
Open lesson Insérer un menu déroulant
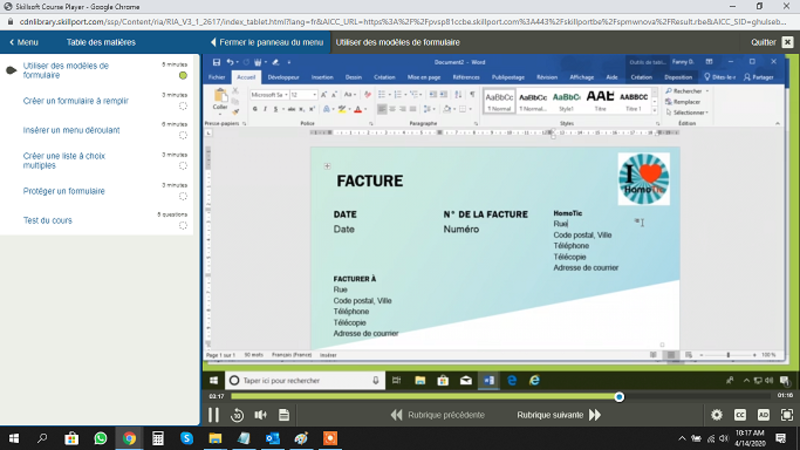71,131
